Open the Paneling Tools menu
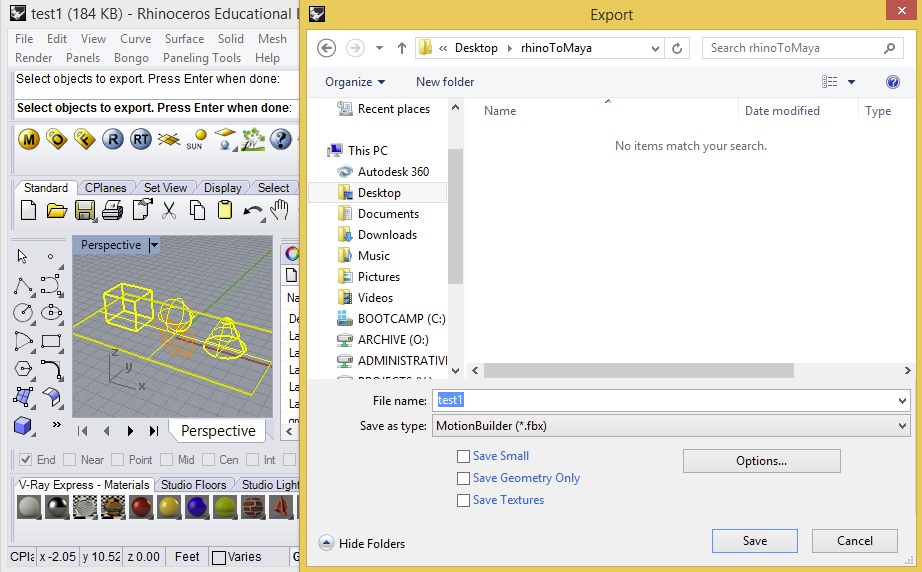Viewport: 922px width, 572px height. click(x=202, y=58)
